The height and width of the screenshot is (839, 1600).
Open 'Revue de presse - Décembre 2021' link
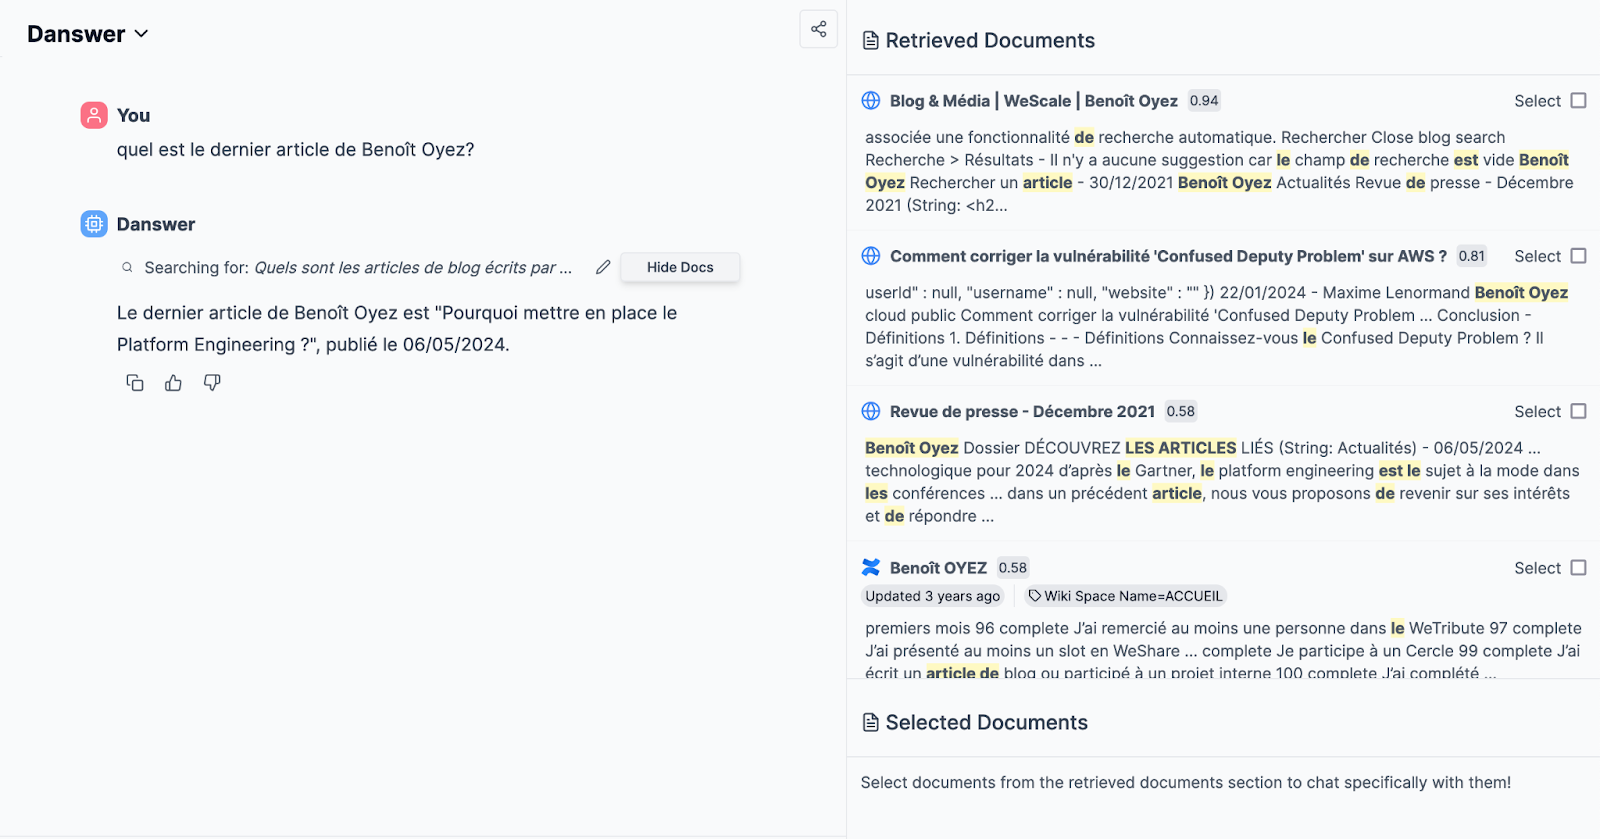pyautogui.click(x=1022, y=412)
